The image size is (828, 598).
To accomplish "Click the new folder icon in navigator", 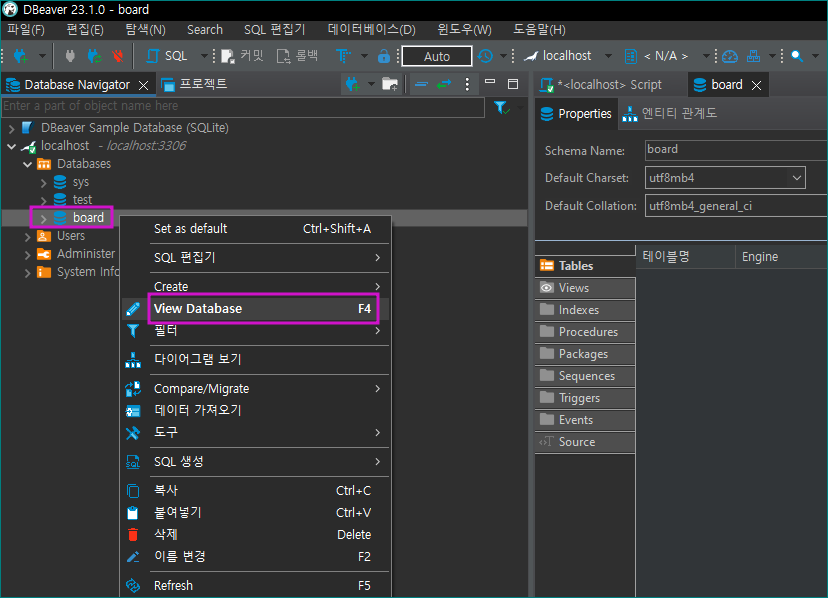I will click(x=390, y=84).
